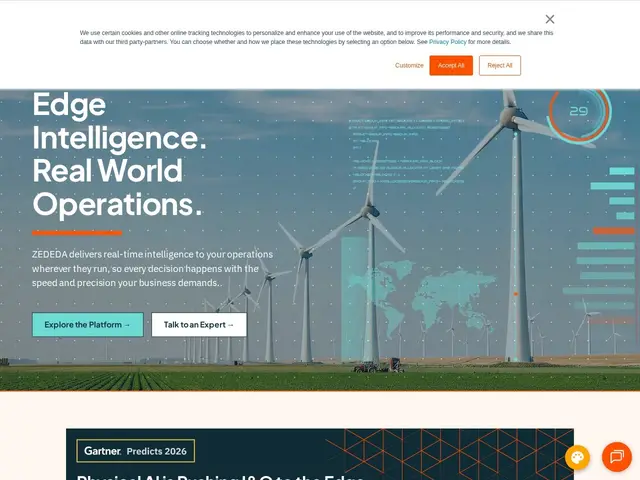Close the cookie banner with the X icon

pyautogui.click(x=550, y=19)
